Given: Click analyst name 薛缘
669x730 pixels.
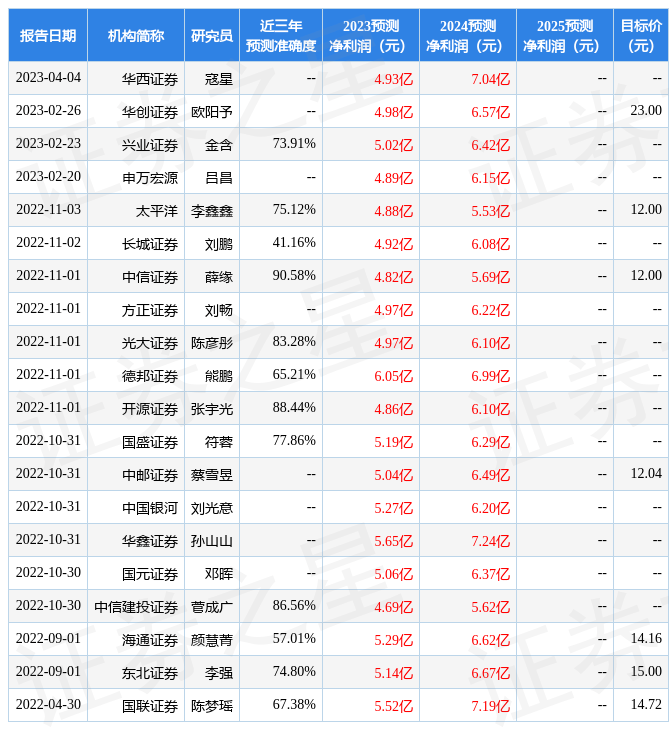Looking at the screenshot, I should [x=219, y=277].
